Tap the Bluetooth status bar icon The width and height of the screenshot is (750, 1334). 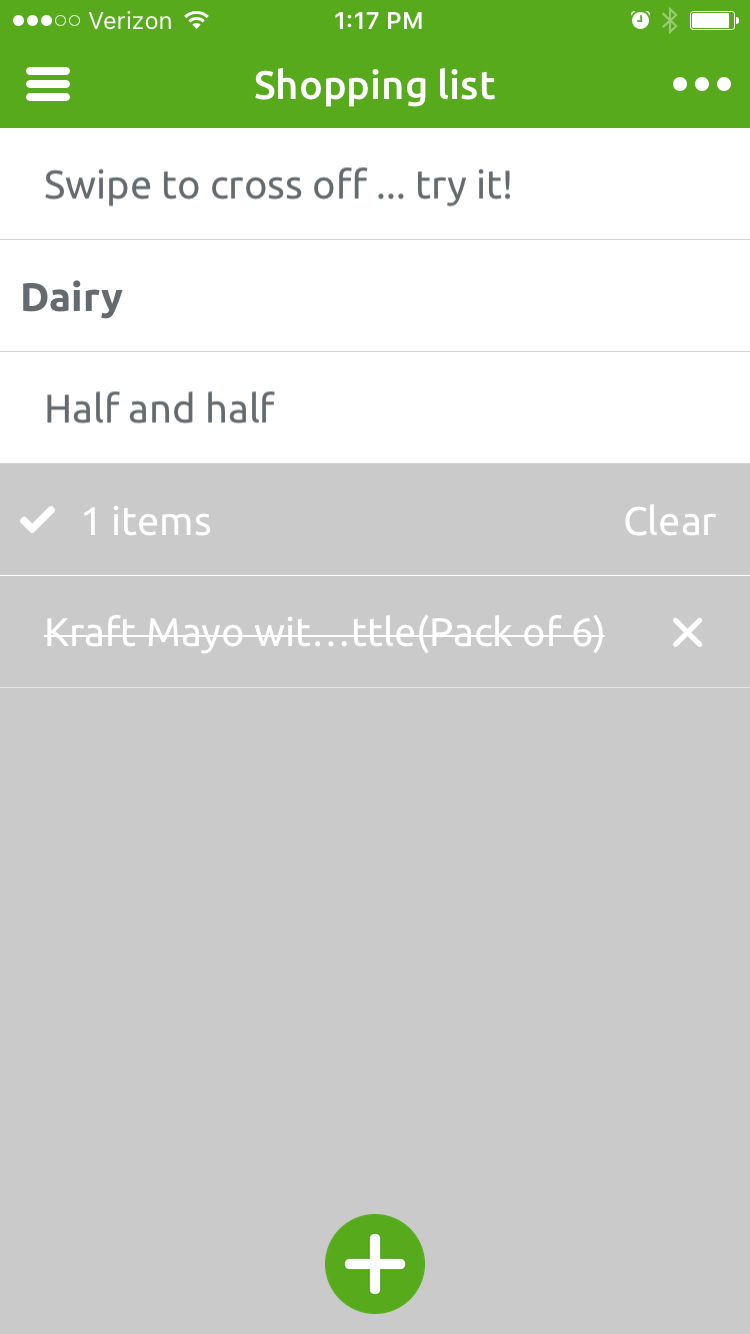pyautogui.click(x=670, y=20)
